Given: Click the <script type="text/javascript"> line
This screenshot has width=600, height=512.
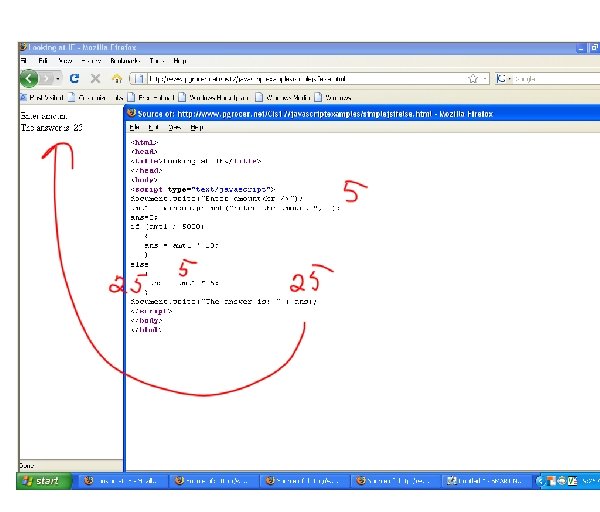Looking at the screenshot, I should point(203,189).
